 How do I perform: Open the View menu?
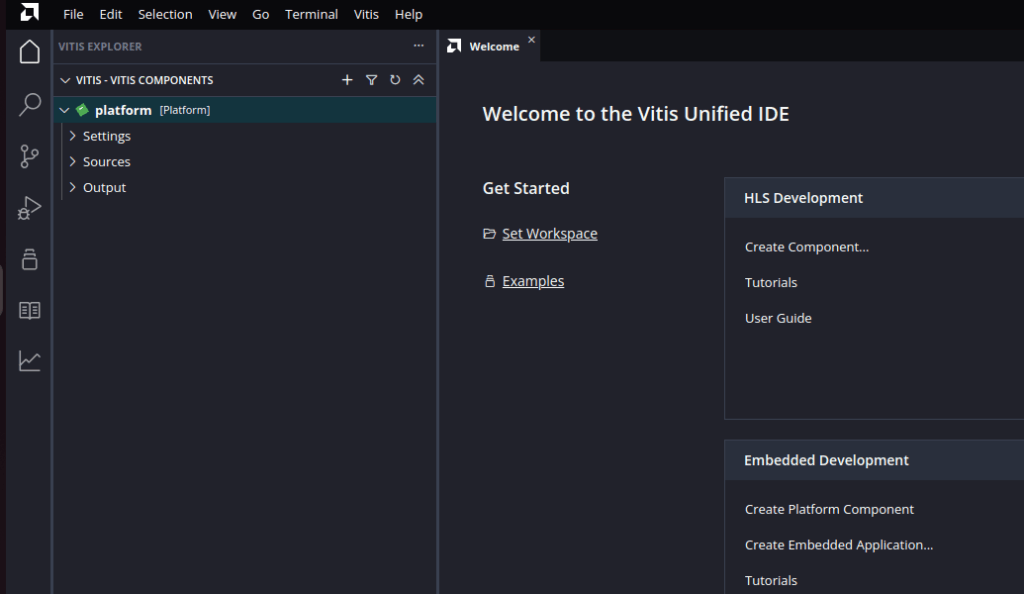[222, 14]
